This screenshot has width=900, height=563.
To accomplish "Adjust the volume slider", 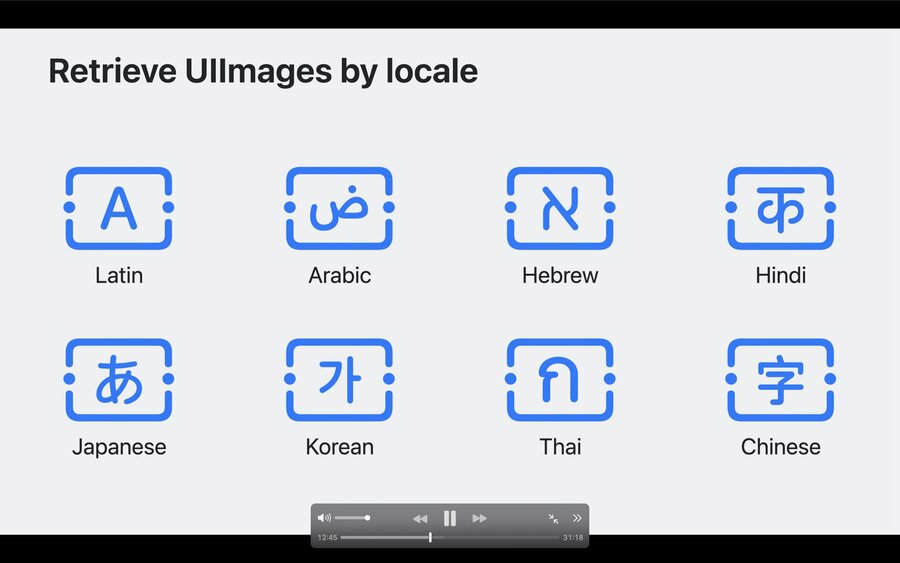I will pyautogui.click(x=352, y=518).
